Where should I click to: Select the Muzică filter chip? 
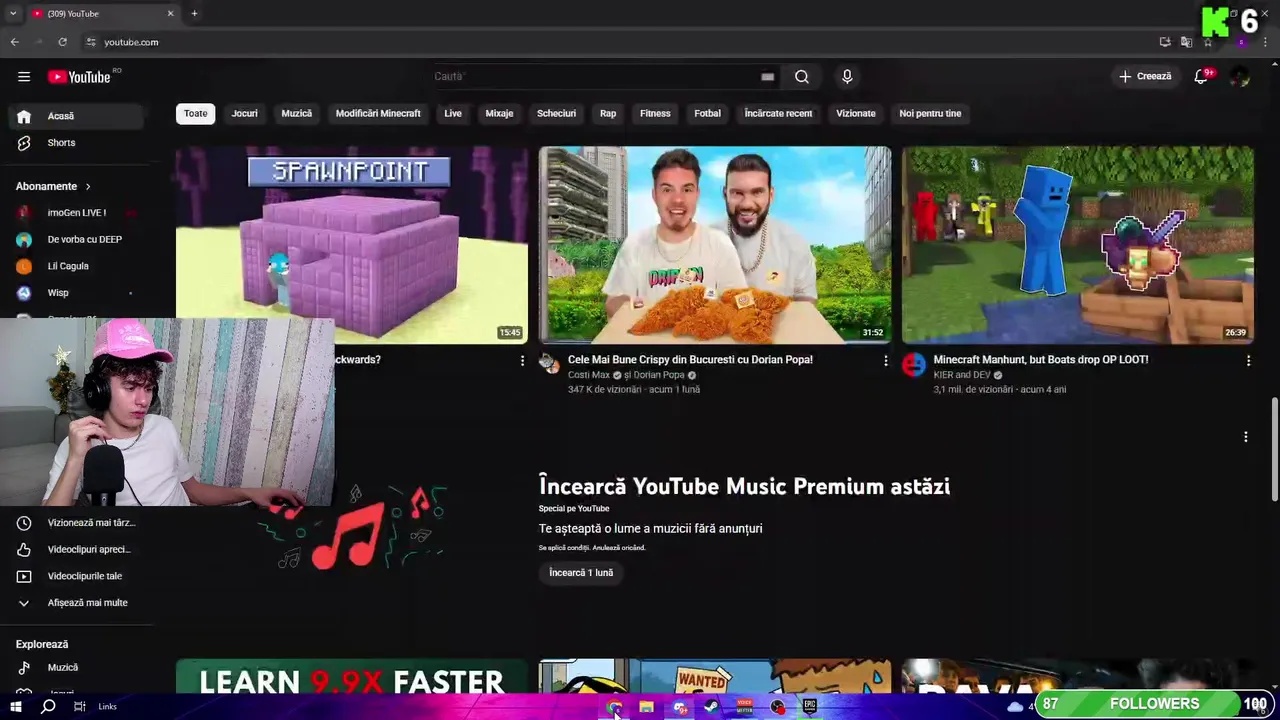297,114
